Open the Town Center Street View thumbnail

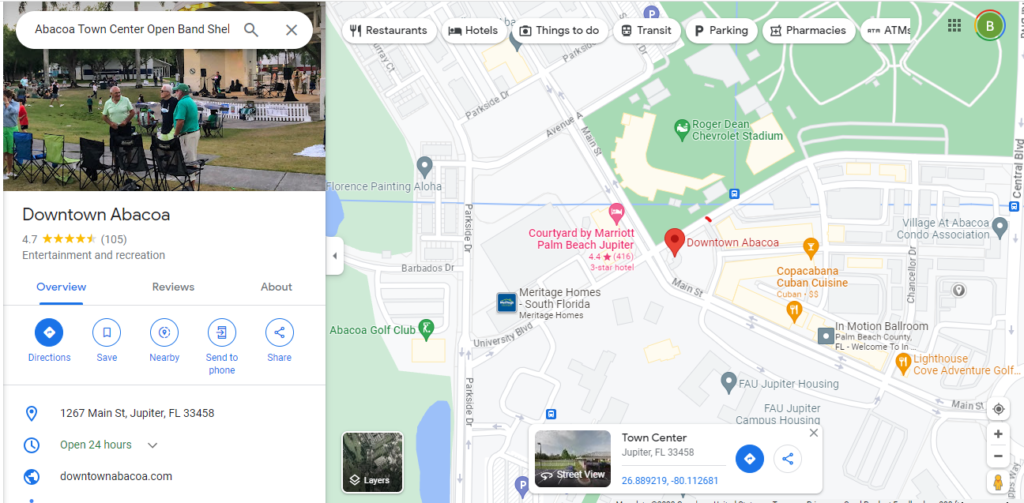coord(573,459)
